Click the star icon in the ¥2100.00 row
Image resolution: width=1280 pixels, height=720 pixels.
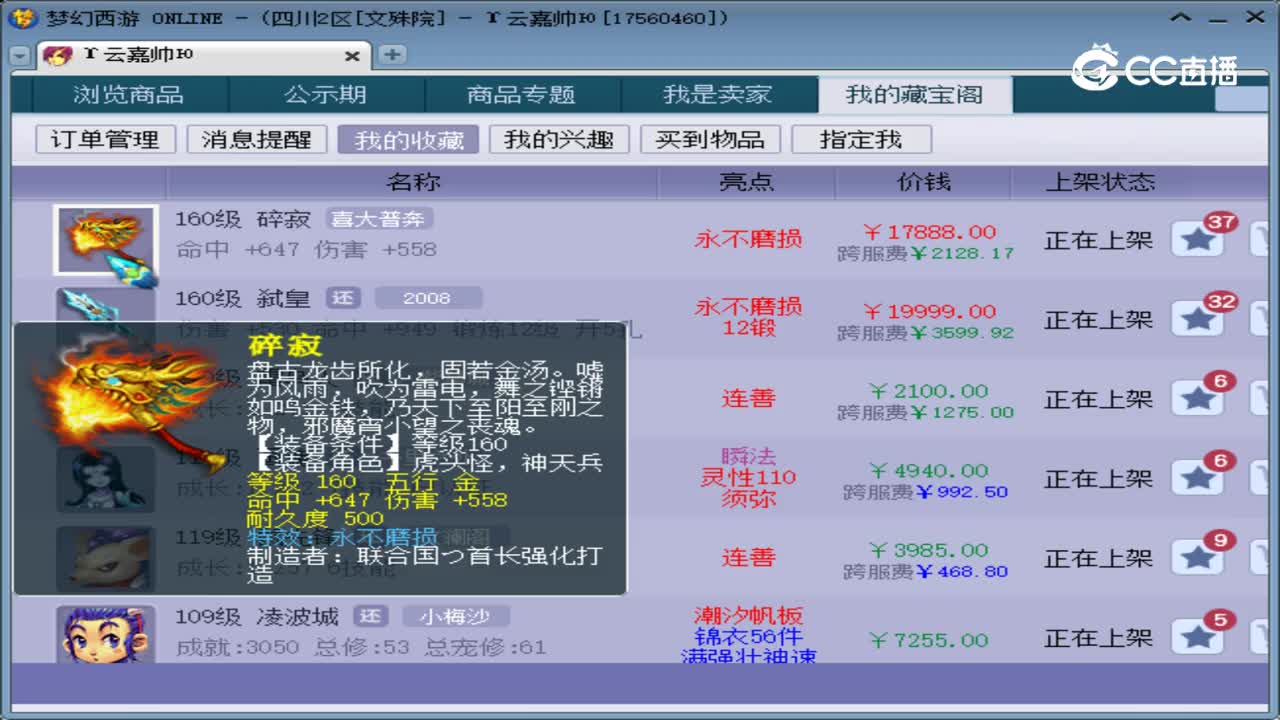[x=1197, y=400]
